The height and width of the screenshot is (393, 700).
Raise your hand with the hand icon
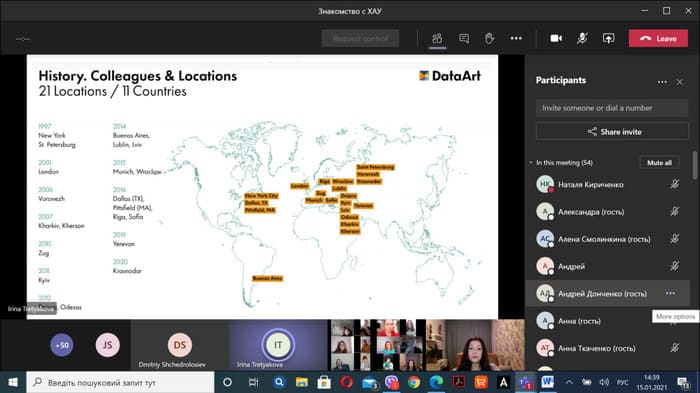click(x=489, y=38)
